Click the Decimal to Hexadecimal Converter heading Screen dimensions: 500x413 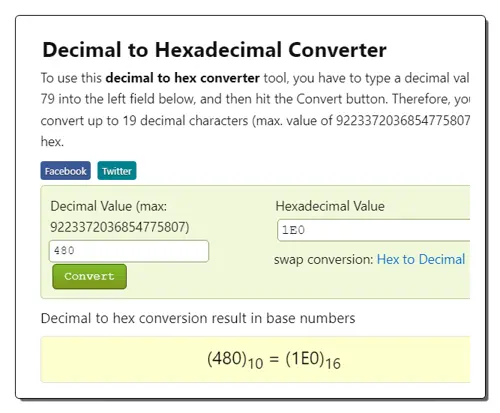click(214, 50)
